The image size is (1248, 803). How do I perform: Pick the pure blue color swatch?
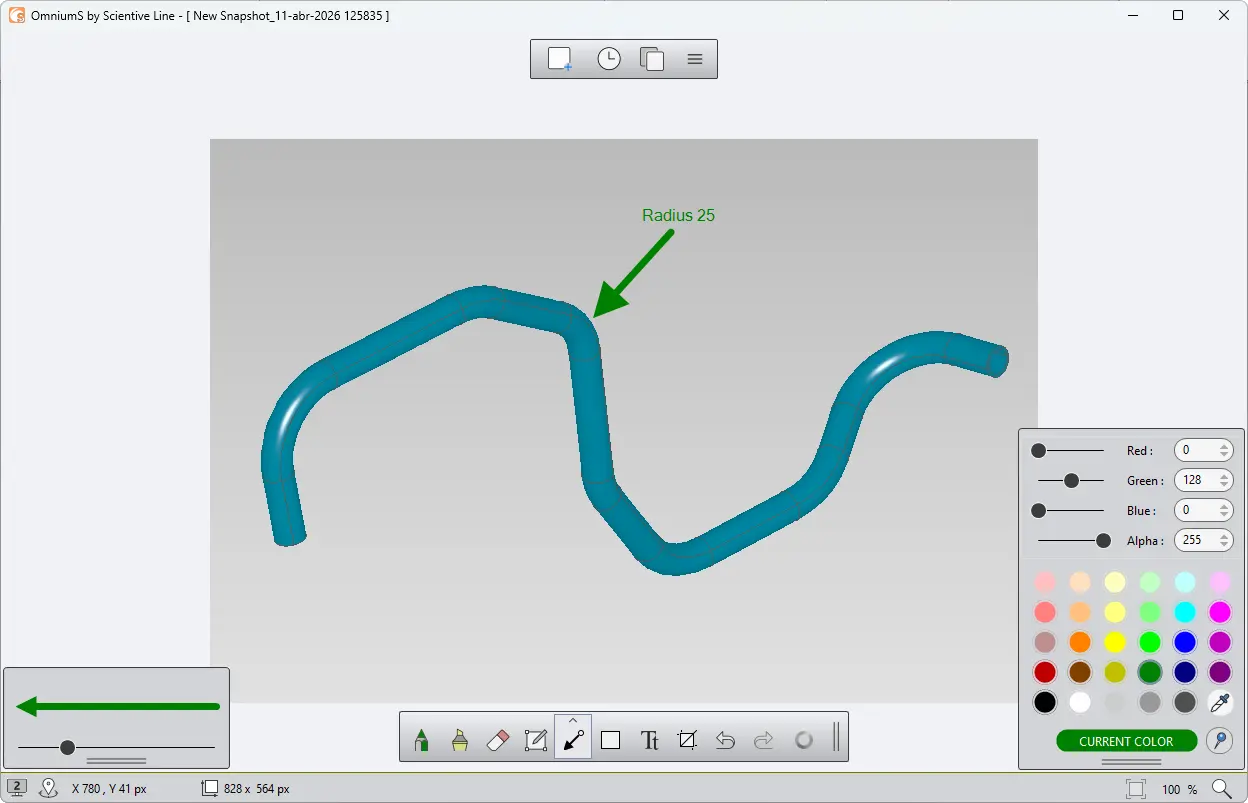coord(1184,642)
